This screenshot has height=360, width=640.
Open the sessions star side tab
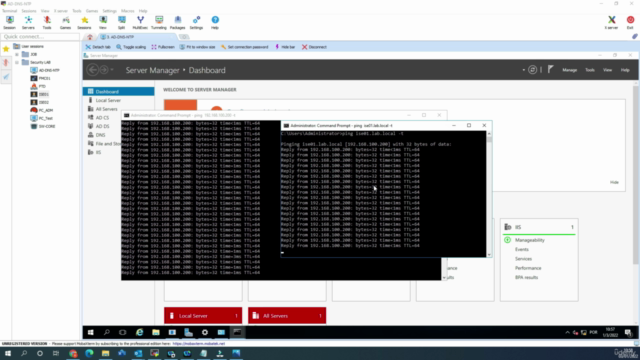tap(6, 49)
